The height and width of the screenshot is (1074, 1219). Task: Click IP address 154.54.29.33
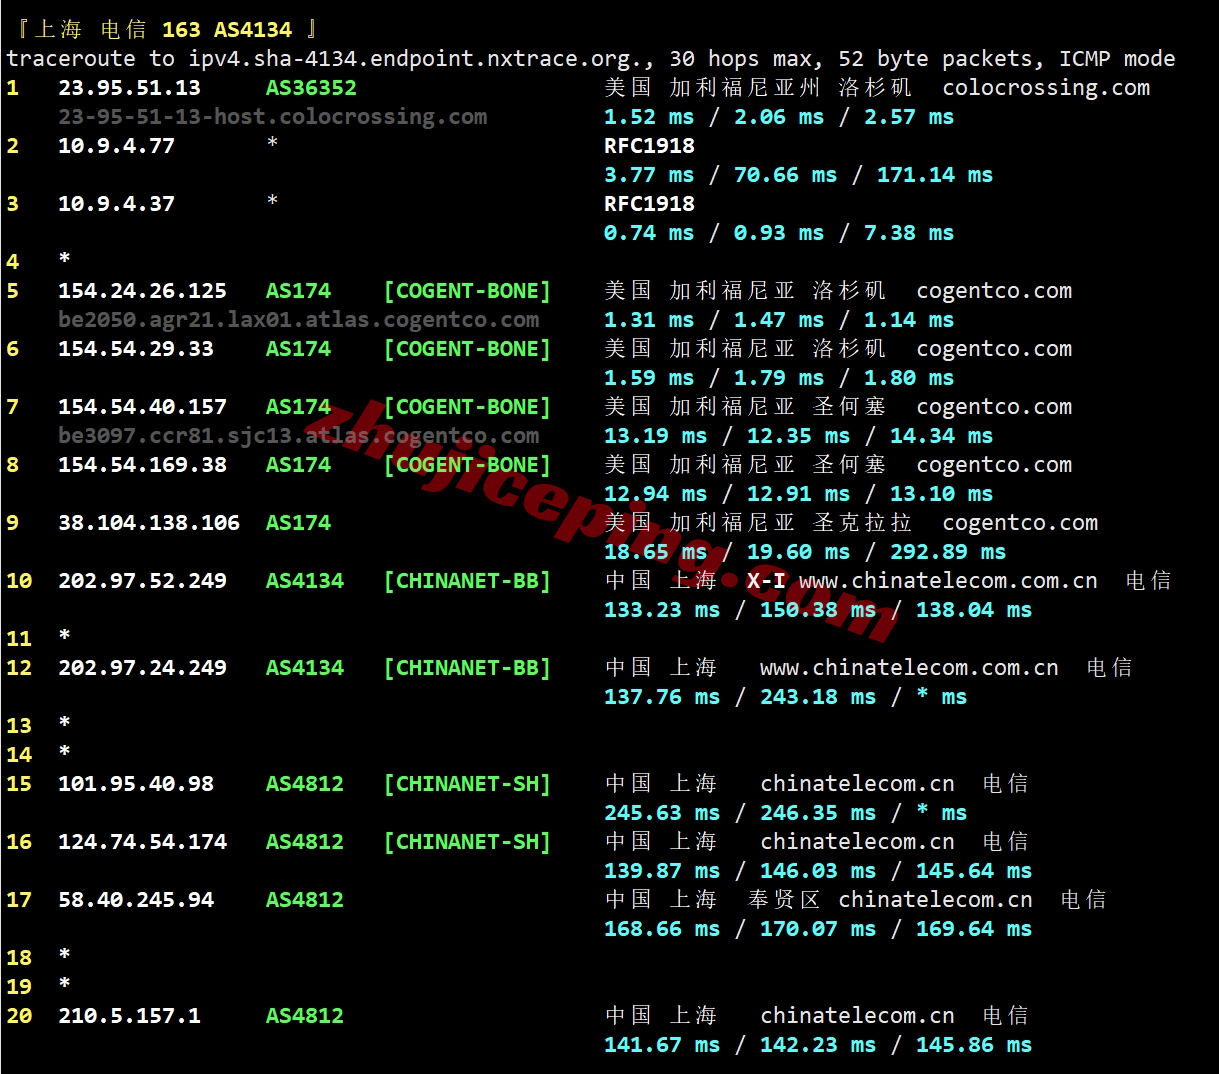[136, 349]
